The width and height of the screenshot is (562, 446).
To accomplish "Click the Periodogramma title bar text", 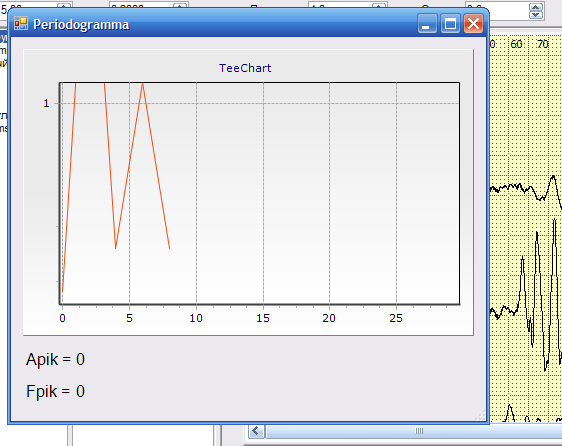I will point(81,24).
